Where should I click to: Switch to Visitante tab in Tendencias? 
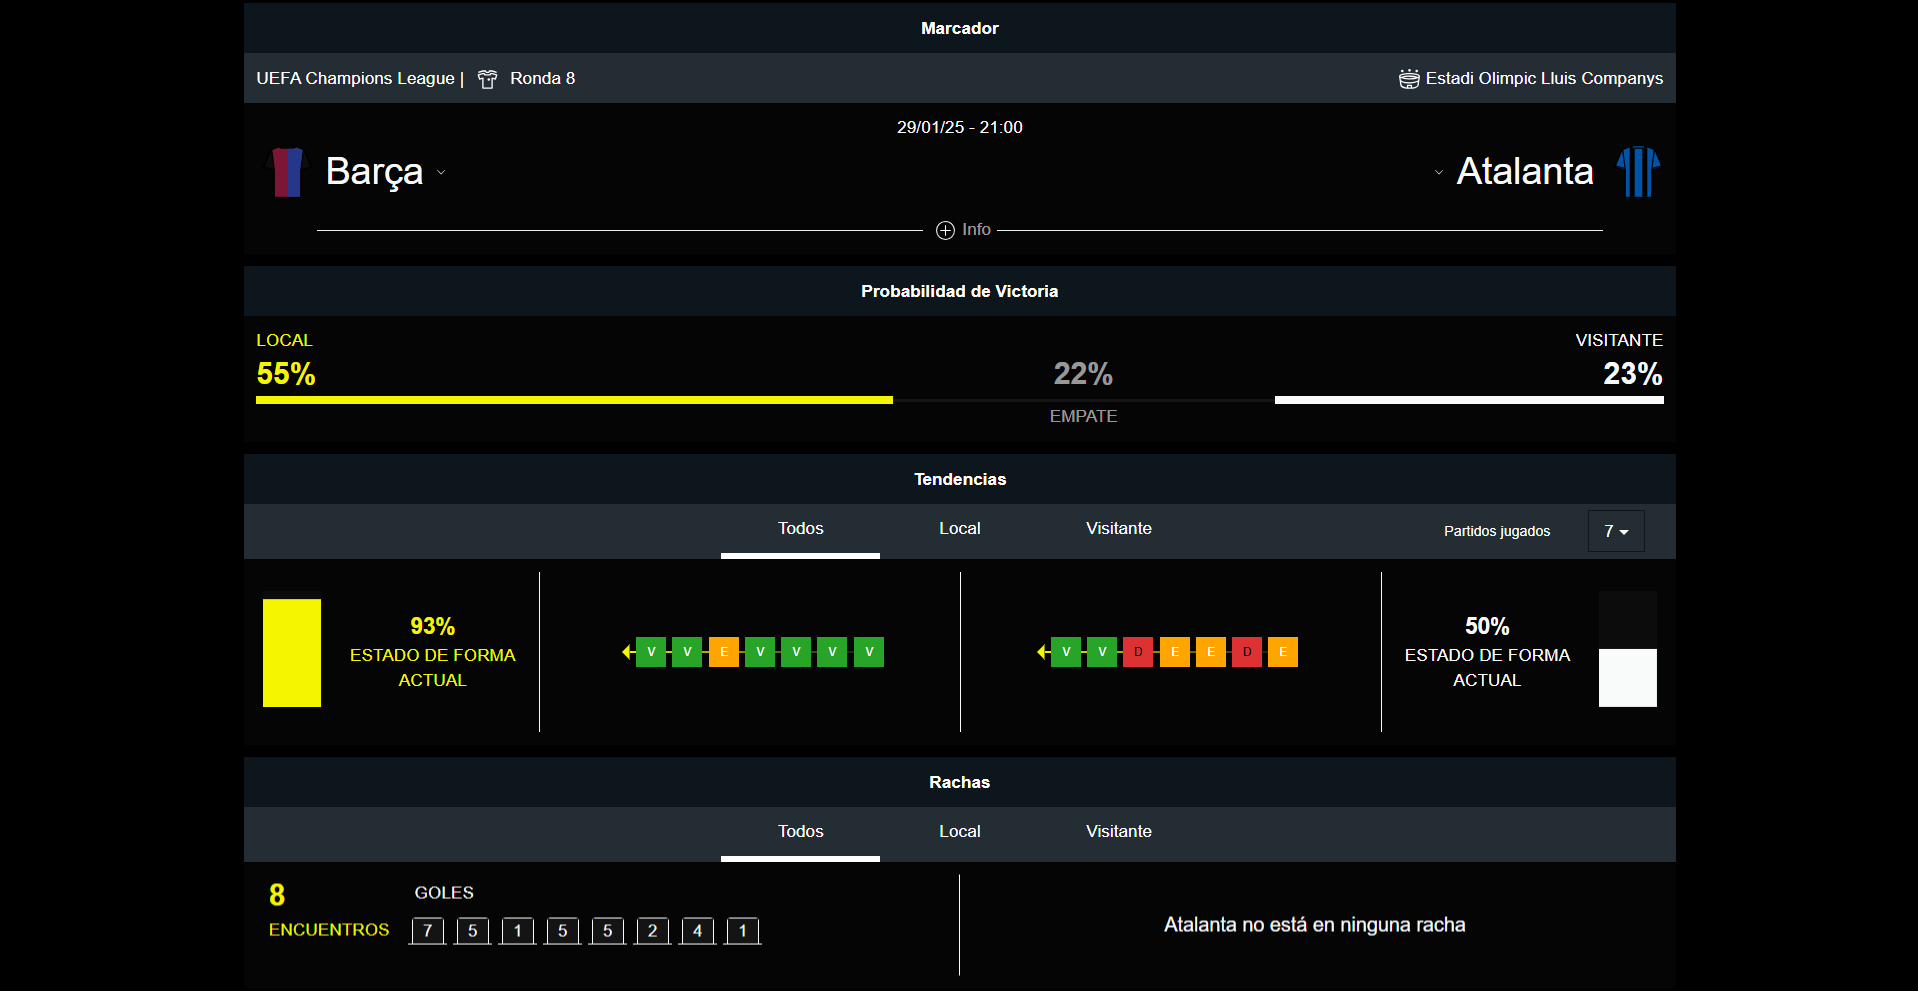pyautogui.click(x=1119, y=529)
